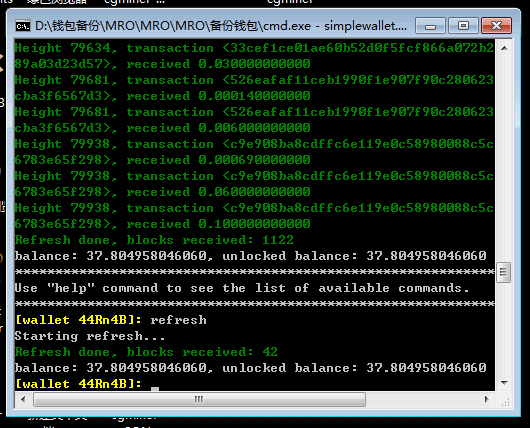Click the horizontal scrollbar right arrow
The image size is (530, 428).
click(487, 400)
